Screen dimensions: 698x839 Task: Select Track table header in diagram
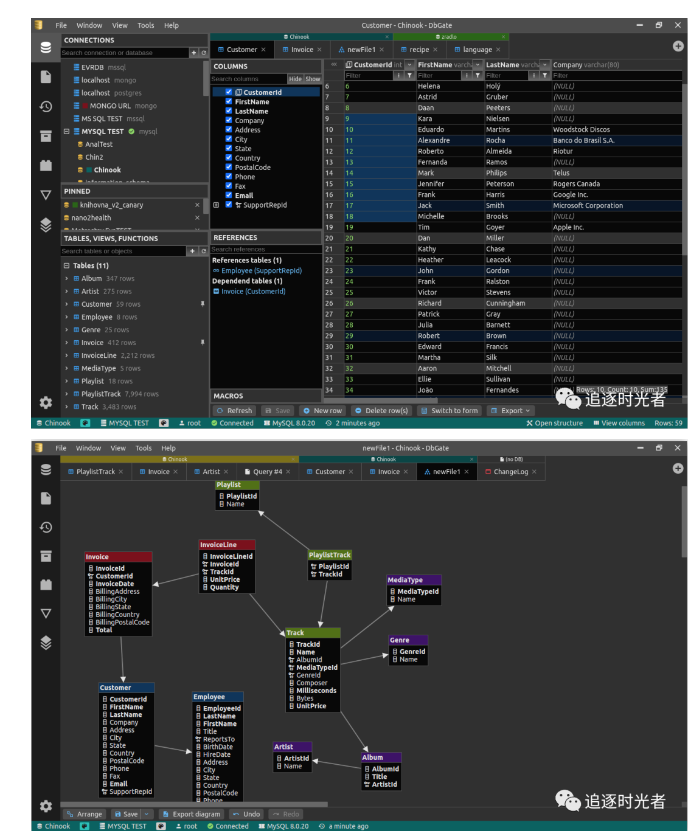pos(313,632)
